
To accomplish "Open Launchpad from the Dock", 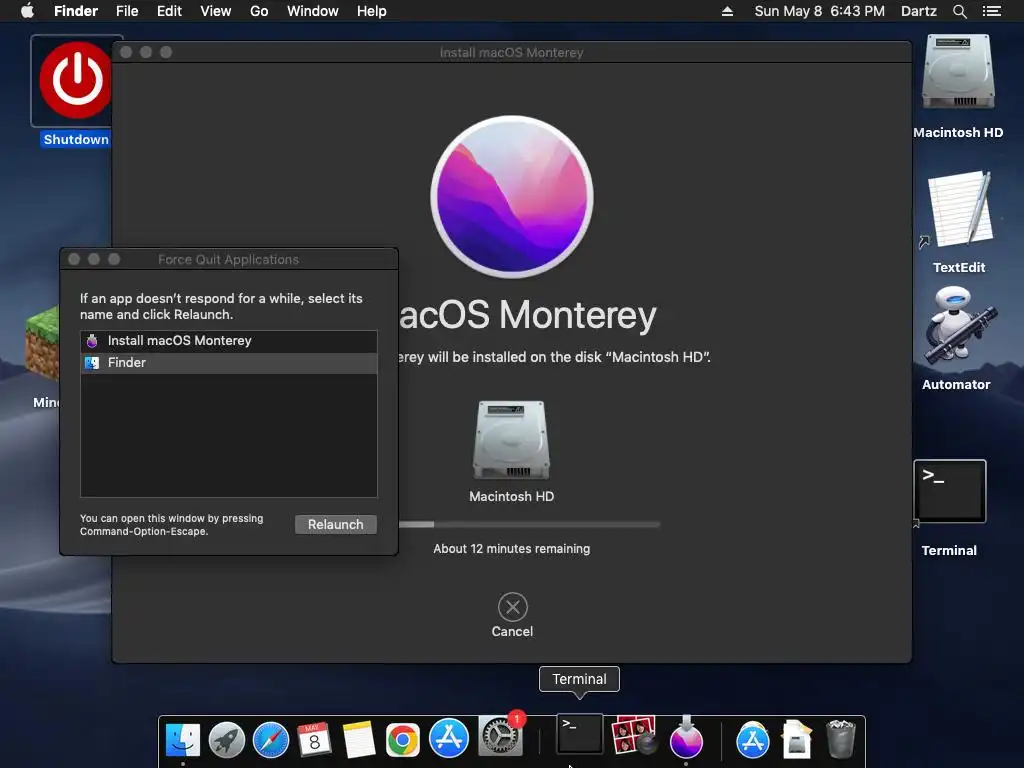I will [x=227, y=740].
